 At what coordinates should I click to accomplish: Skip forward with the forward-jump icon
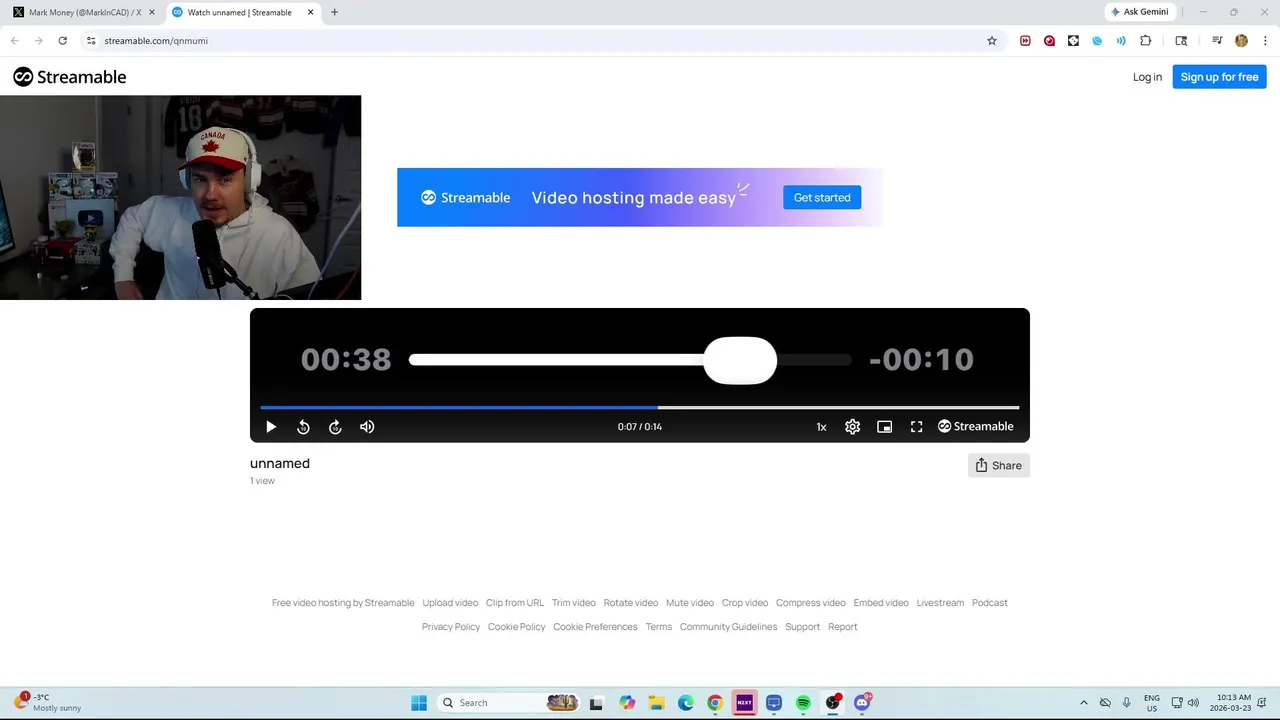click(x=335, y=427)
